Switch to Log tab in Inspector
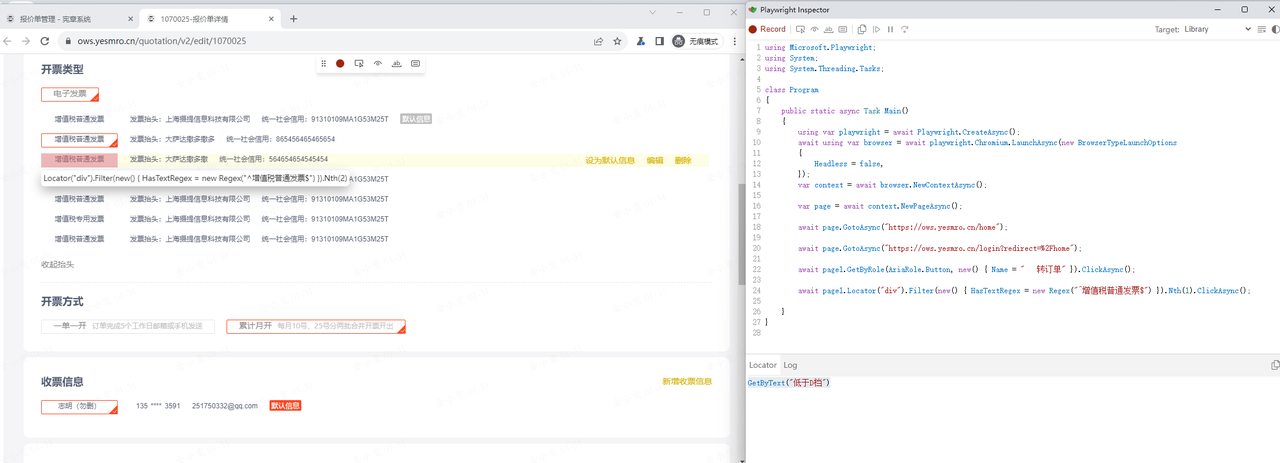This screenshot has height=463, width=1280. pyautogui.click(x=790, y=365)
